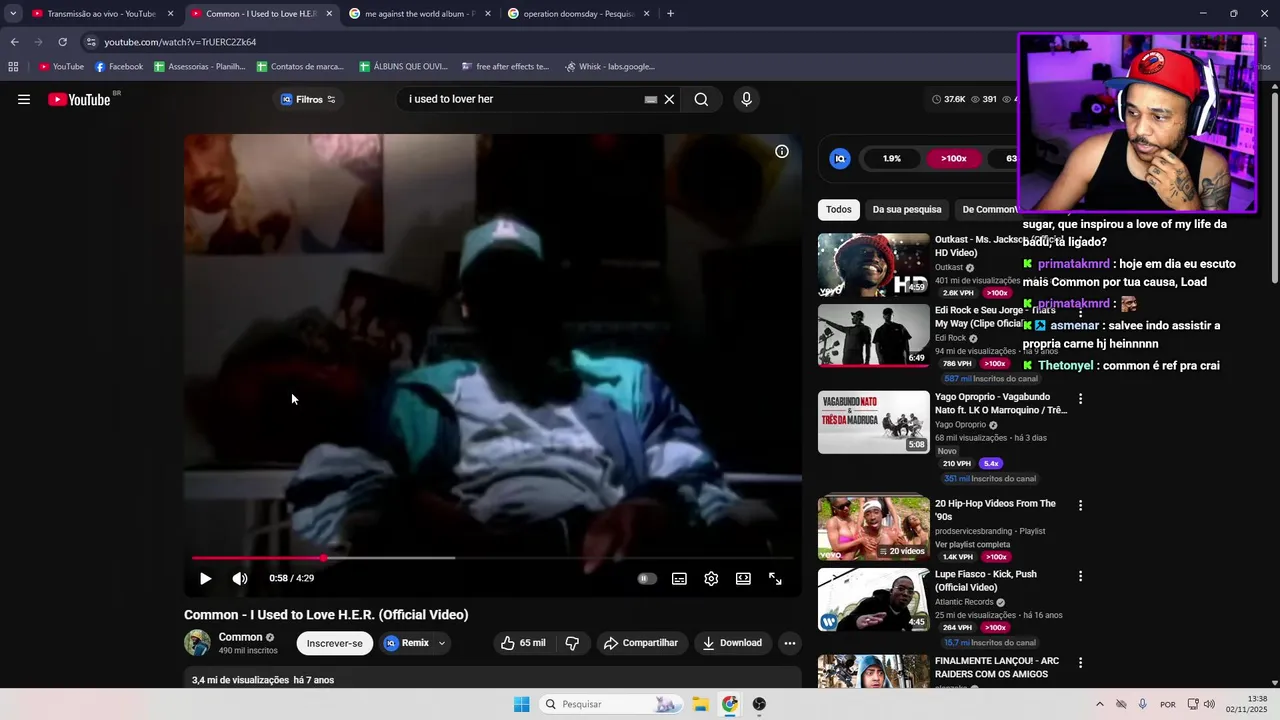The height and width of the screenshot is (720, 1280).
Task: Open options menu for FINALMENTE LANÇOU video
Action: pos(1080,663)
